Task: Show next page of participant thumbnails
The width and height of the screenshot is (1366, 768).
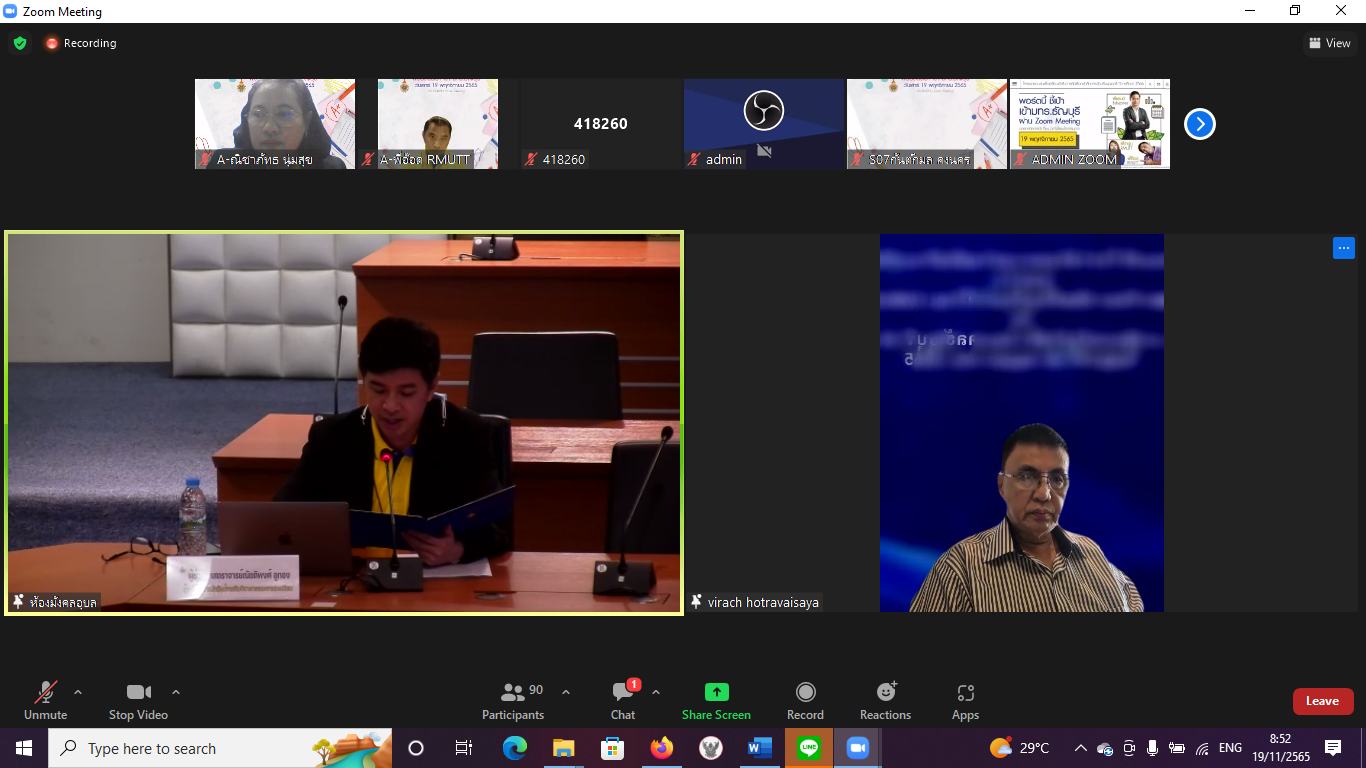Action: click(1199, 124)
